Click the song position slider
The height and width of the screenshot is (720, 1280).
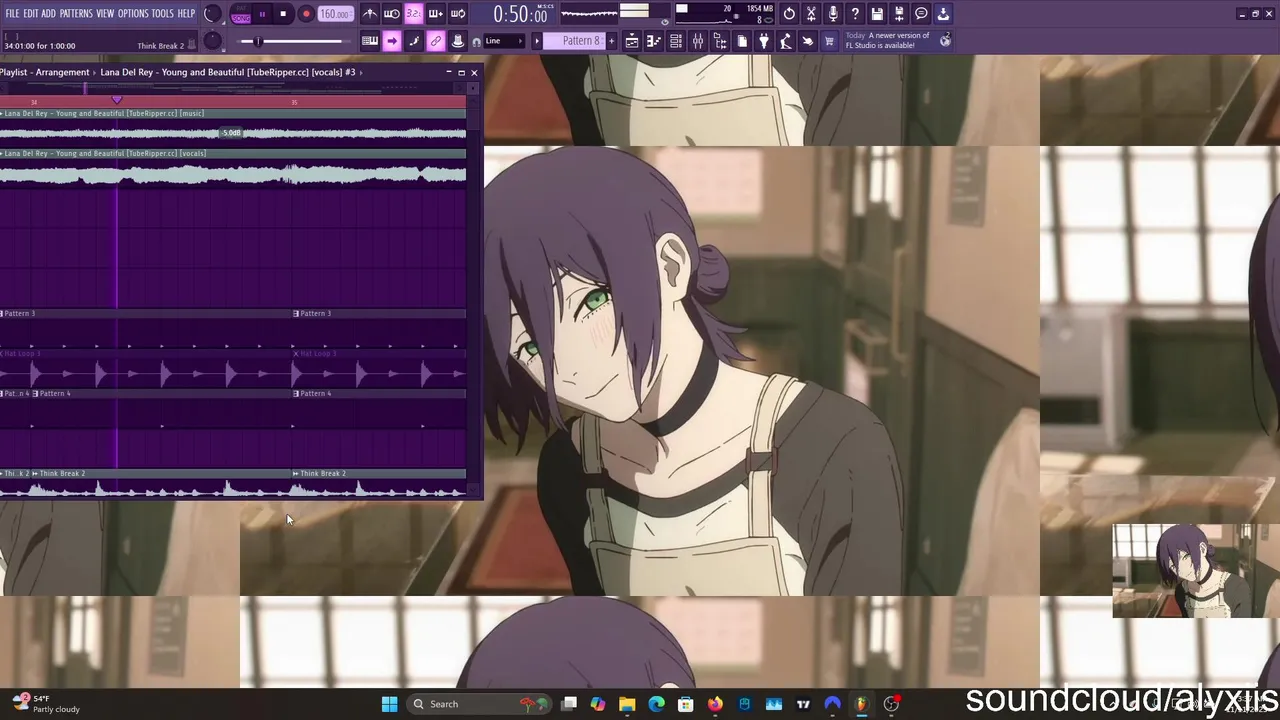tap(296, 41)
